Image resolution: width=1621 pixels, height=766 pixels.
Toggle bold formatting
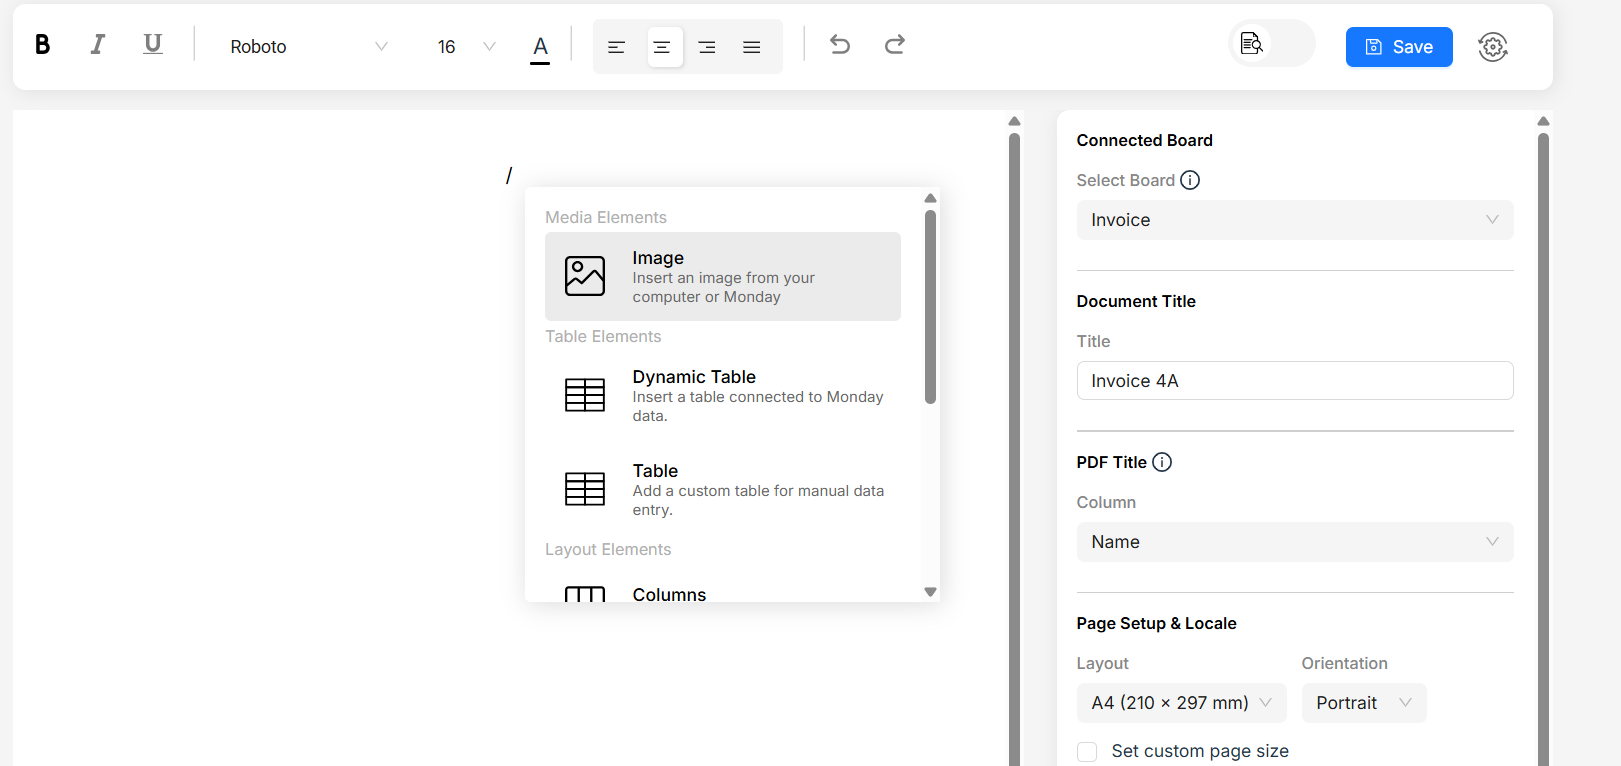(42, 45)
